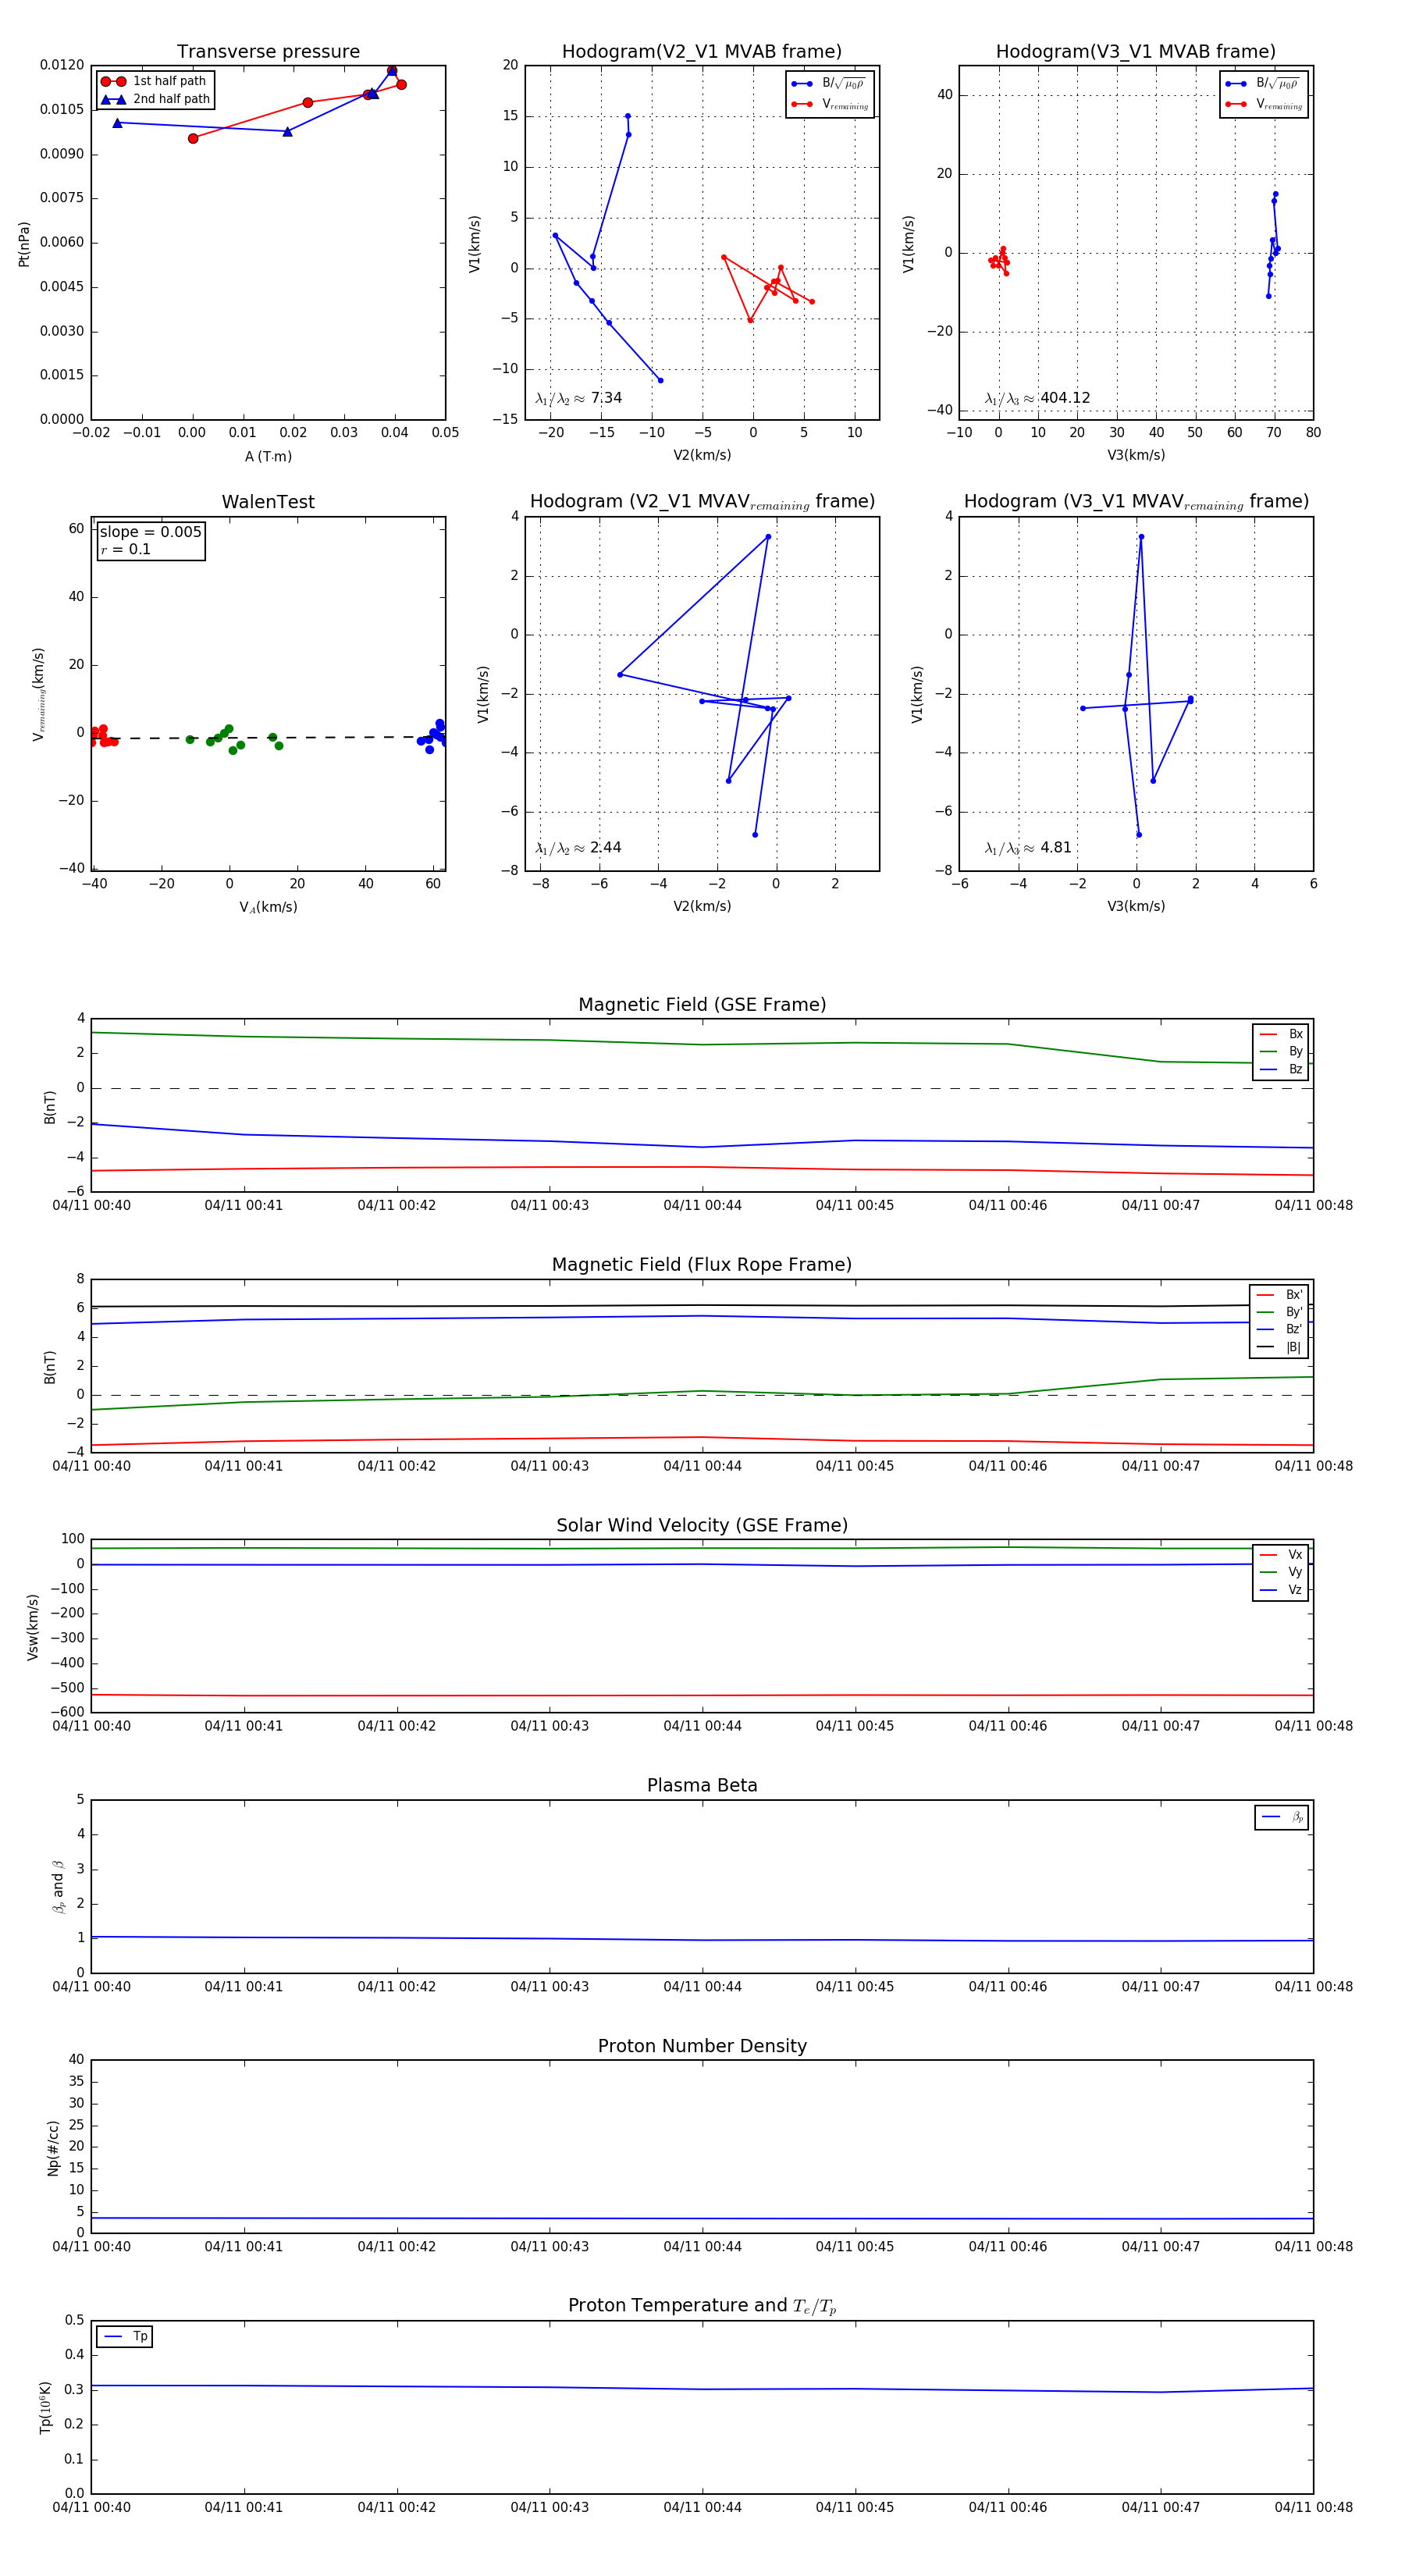Click the eigenvalue ratio text '4.81'
This screenshot has height=2576, width=1405.
coord(1056,848)
